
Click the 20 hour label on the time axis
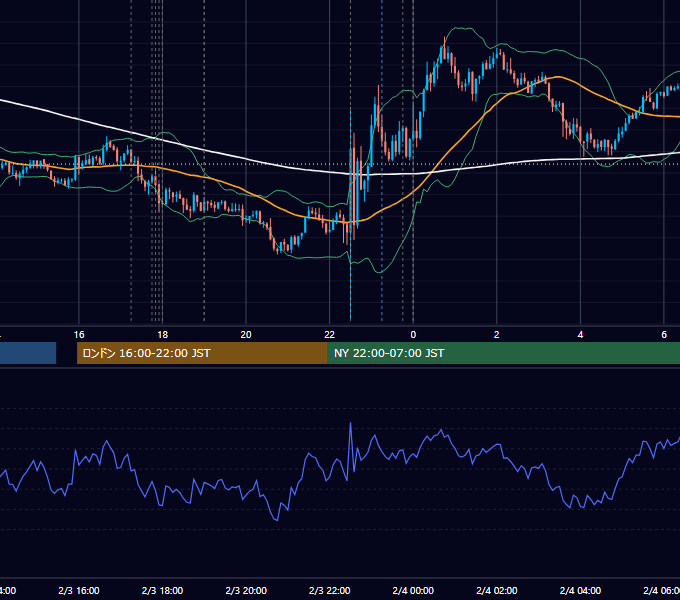pos(246,335)
